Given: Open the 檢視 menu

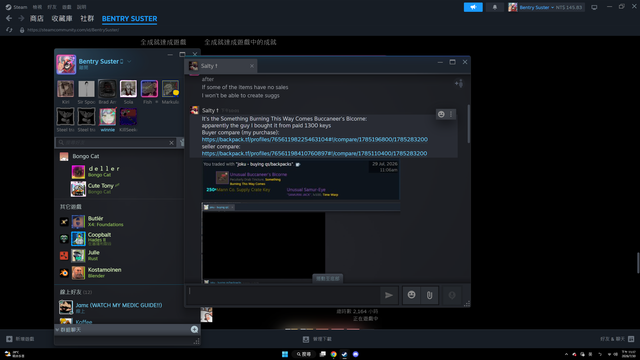Looking at the screenshot, I should point(37,7).
